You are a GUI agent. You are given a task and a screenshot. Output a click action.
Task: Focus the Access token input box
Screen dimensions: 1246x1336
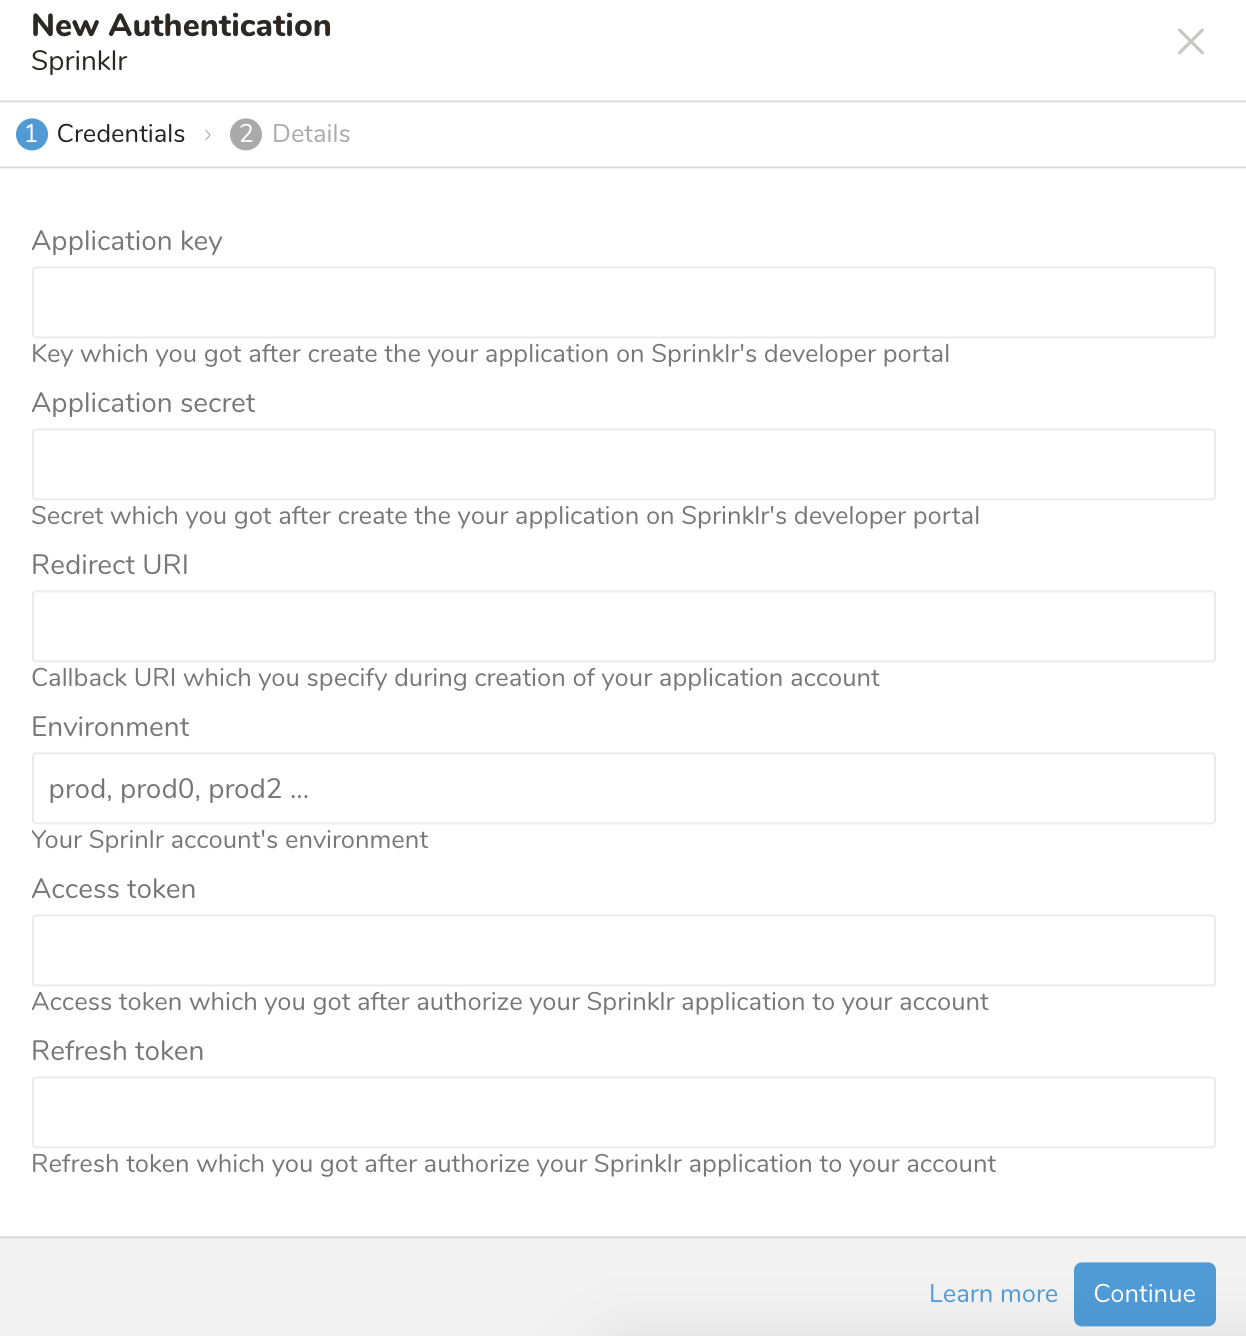[623, 950]
